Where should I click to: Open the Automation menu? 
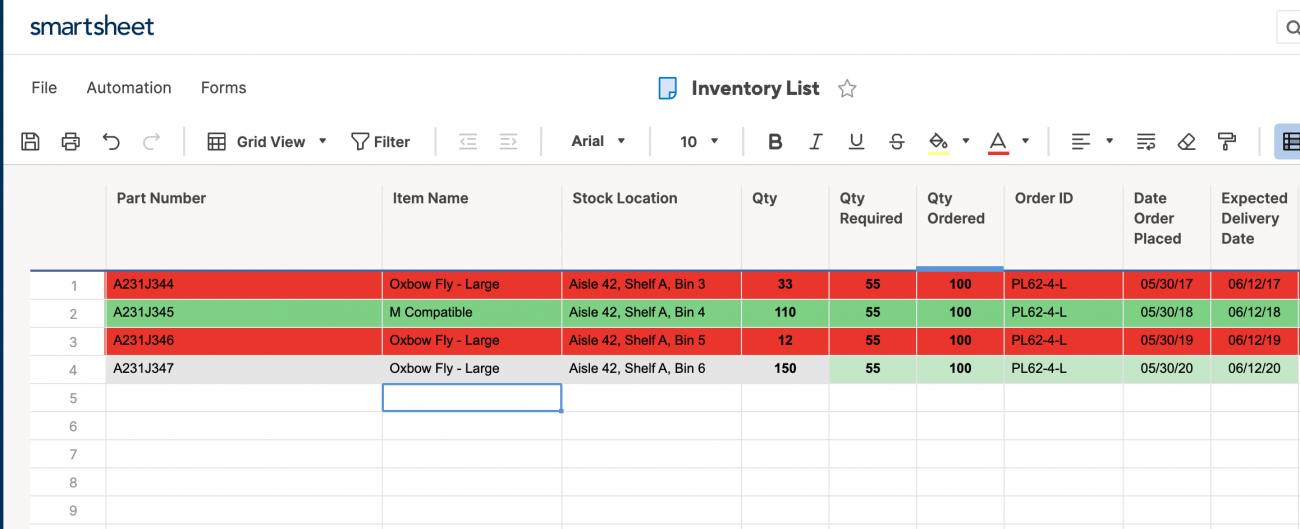coord(129,88)
